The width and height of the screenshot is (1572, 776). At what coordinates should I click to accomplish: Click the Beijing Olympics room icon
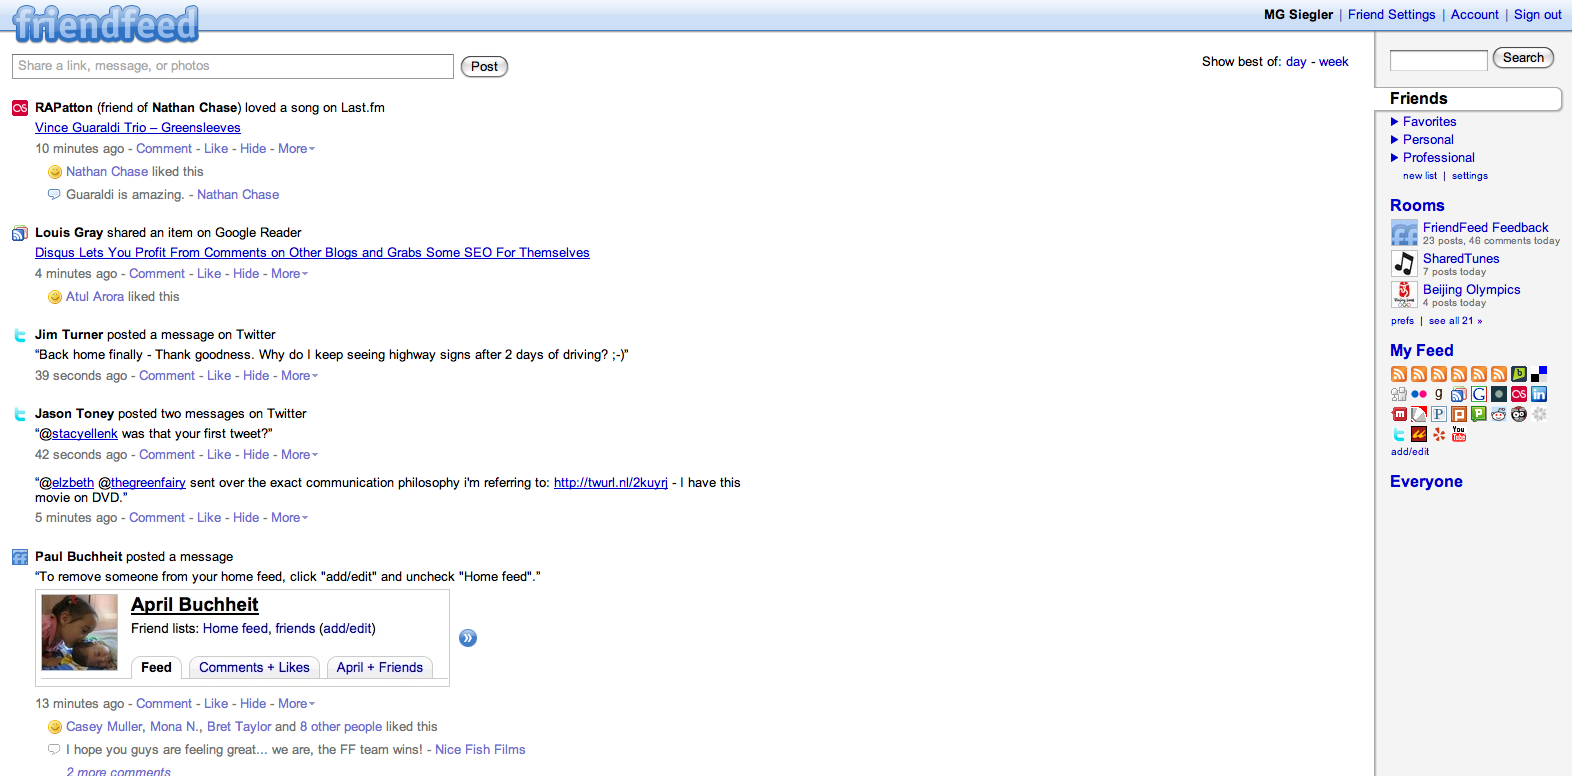pyautogui.click(x=1404, y=295)
